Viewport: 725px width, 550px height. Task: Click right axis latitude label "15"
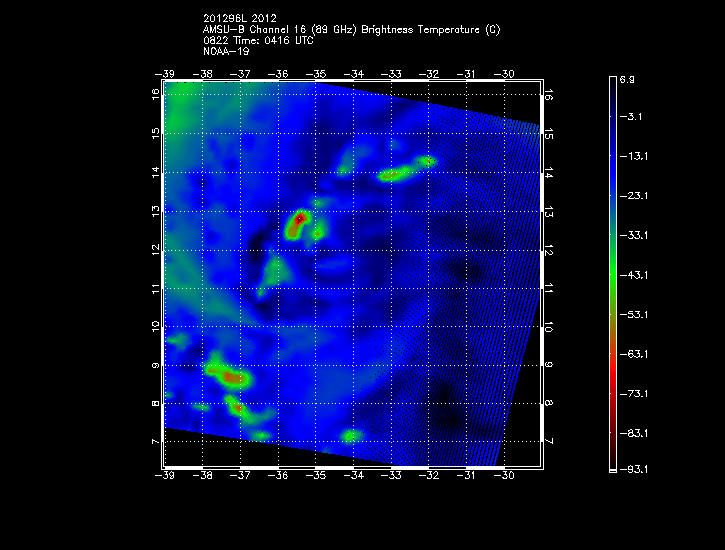tap(549, 134)
